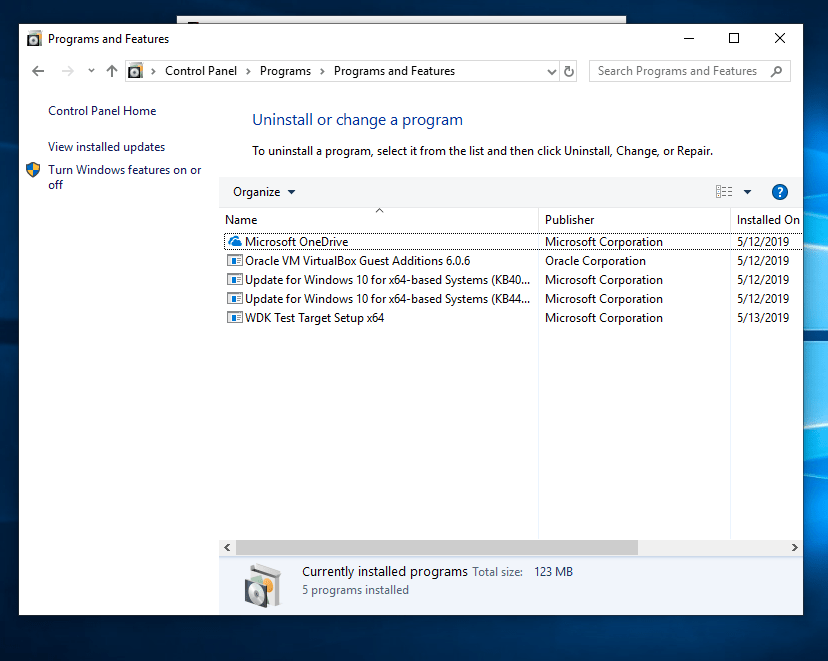Viewport: 828px width, 661px height.
Task: Maximize the Programs and Features window
Action: (x=733, y=38)
